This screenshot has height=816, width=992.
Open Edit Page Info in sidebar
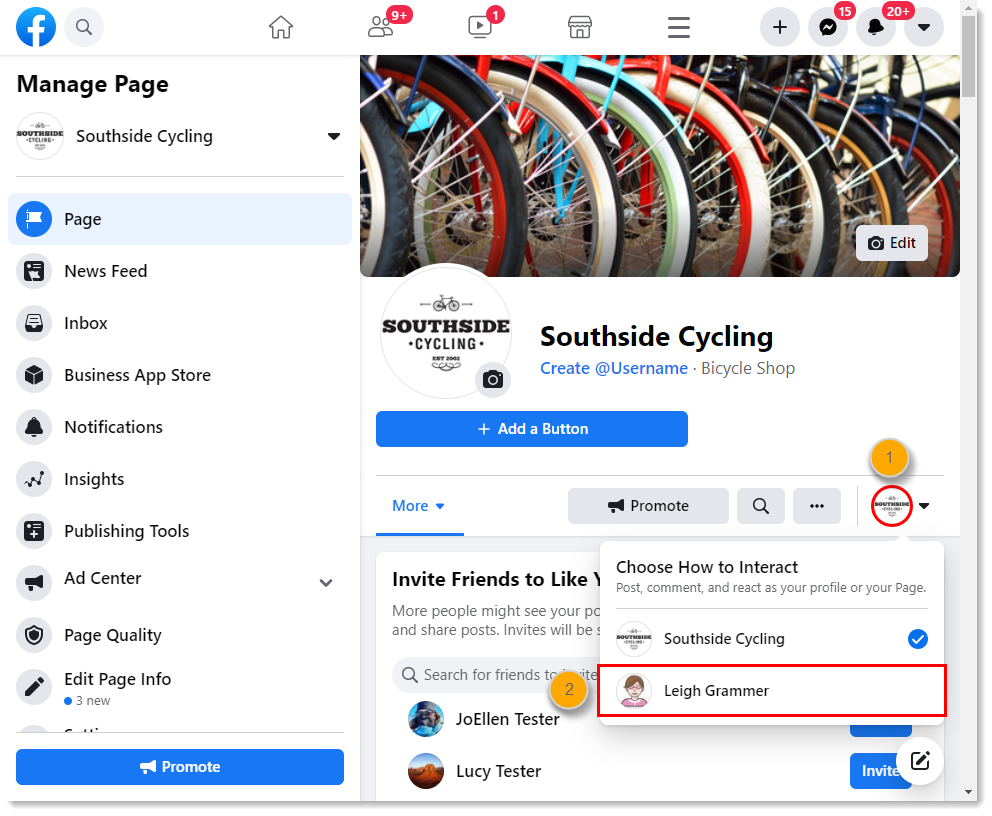coord(180,687)
